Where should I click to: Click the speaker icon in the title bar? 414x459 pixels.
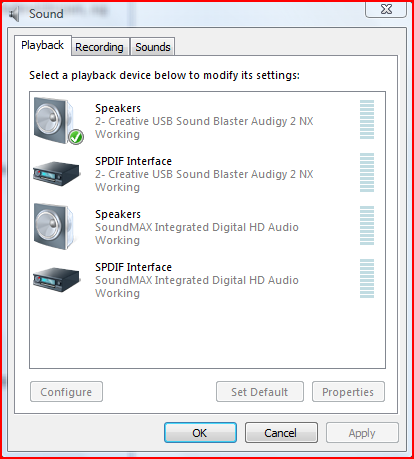coord(14,14)
